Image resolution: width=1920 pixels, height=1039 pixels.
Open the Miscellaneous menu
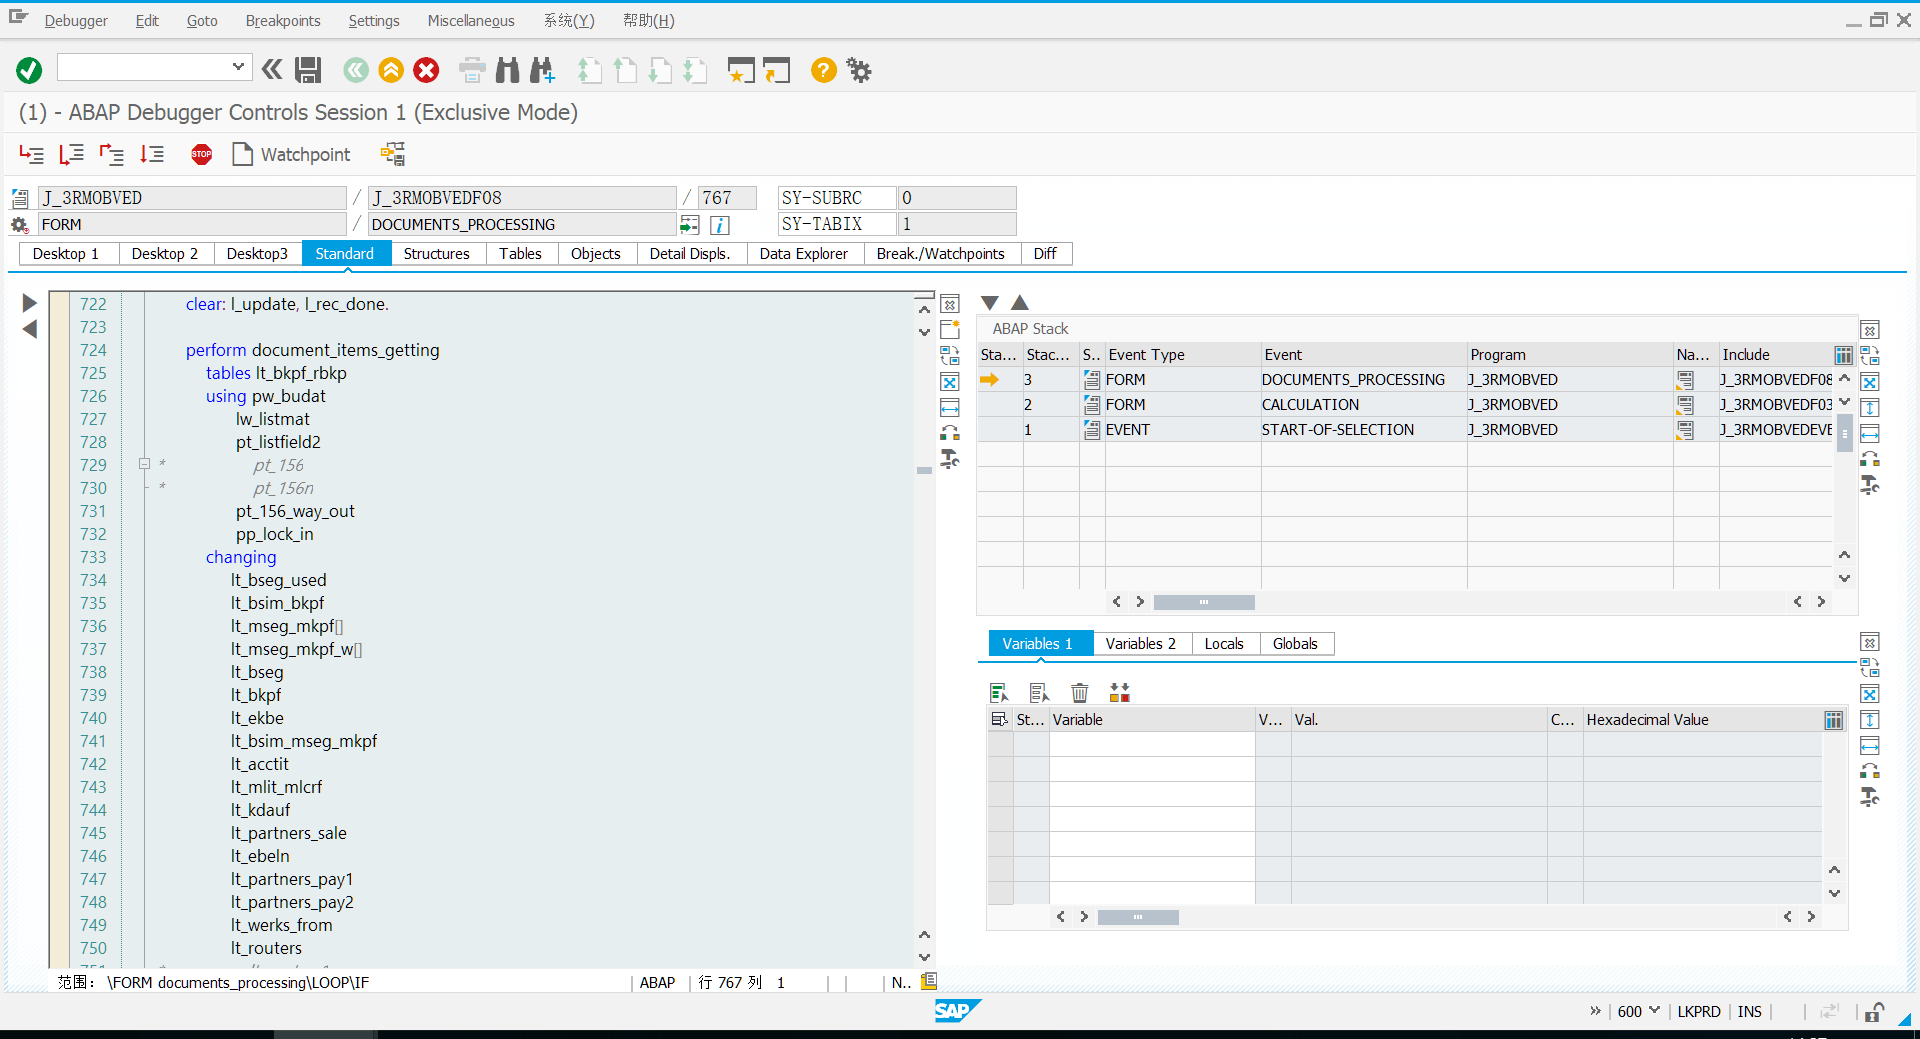(471, 20)
